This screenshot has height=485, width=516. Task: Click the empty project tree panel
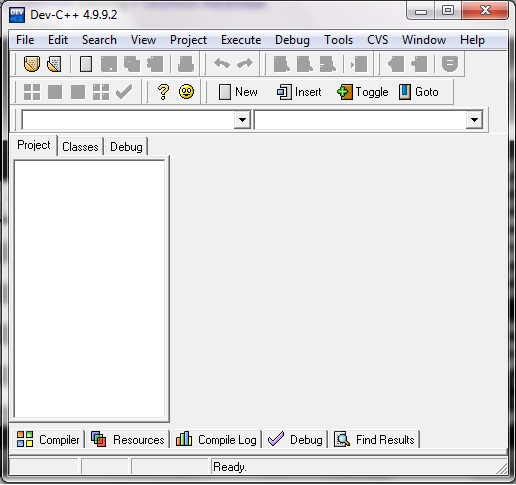coord(89,289)
